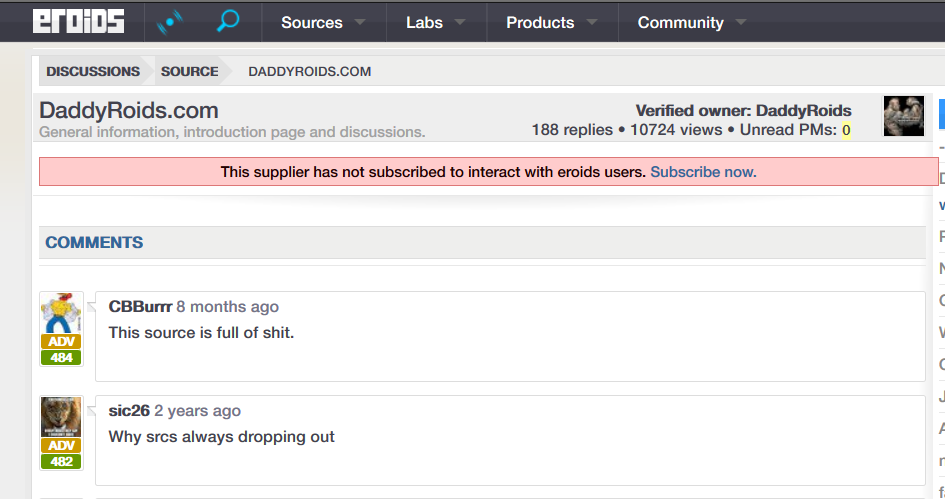View DaddyRoids owner avatar thumbnail
The width and height of the screenshot is (945, 499).
(x=903, y=116)
